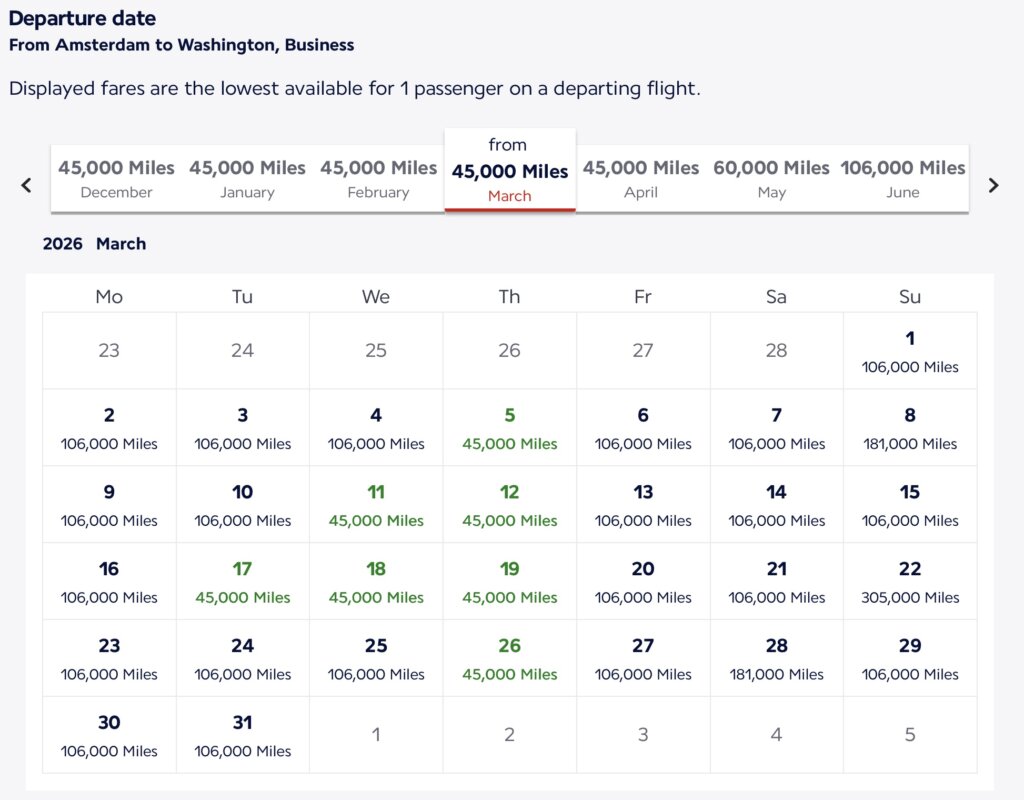The height and width of the screenshot is (800, 1024).
Task: Select the highlighted March tab
Action: [509, 171]
